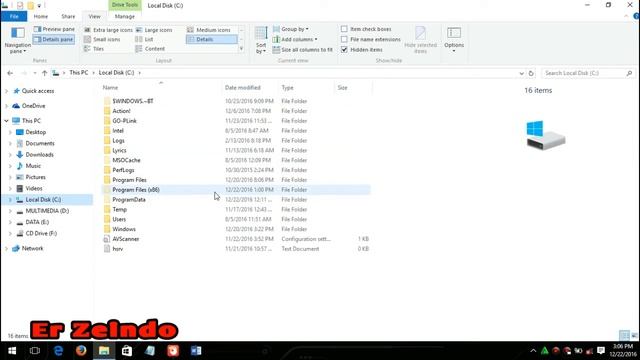Select MULTIMEDIA (D:) drive
This screenshot has height=360, width=640.
coord(47,211)
